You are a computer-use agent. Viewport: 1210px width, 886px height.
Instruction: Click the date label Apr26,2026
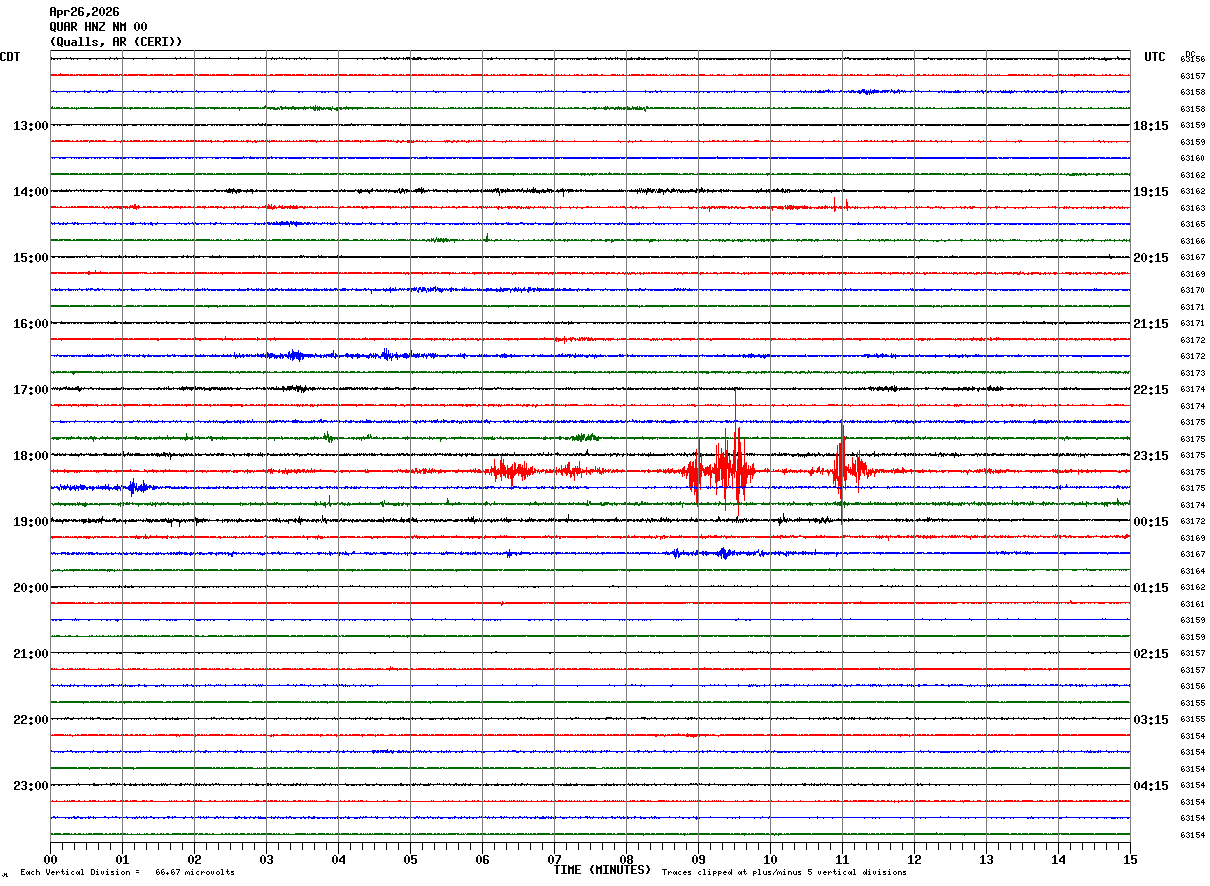tap(84, 12)
